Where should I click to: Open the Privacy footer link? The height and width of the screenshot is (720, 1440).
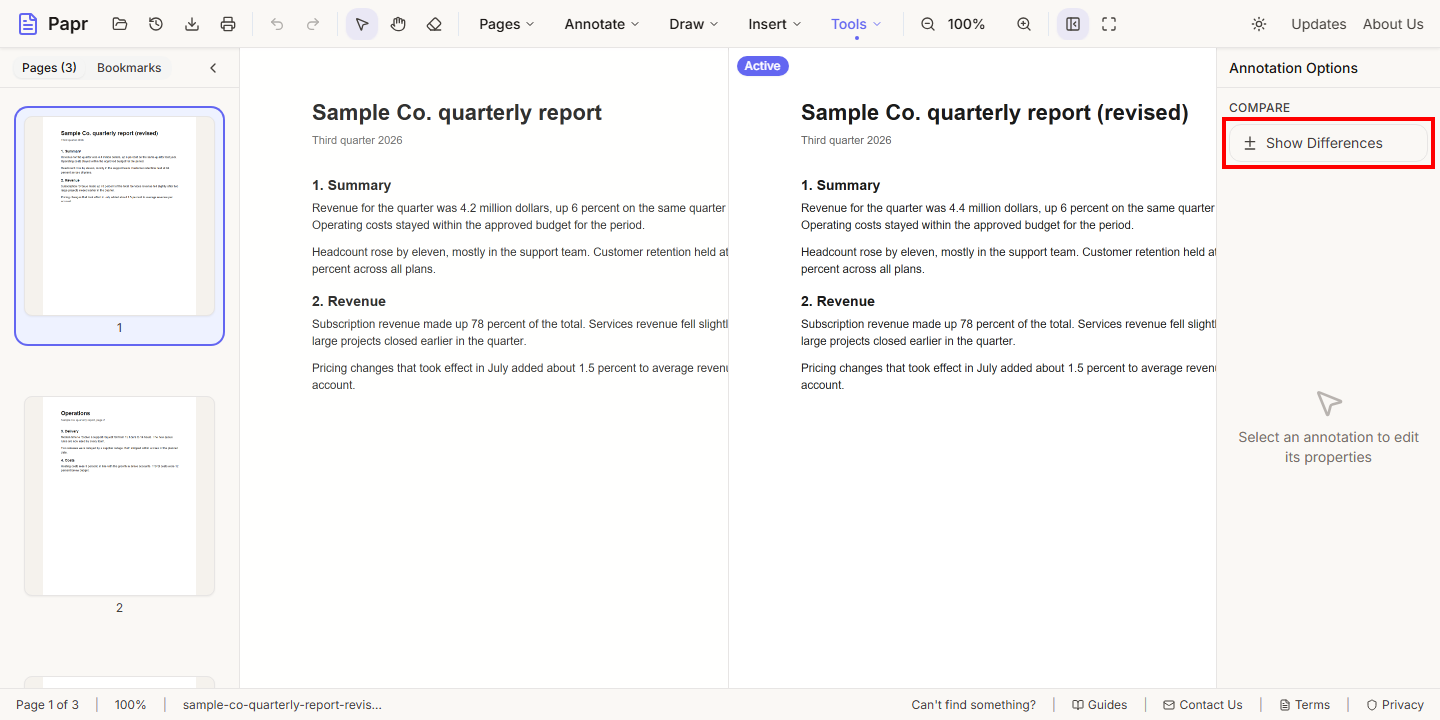1394,705
